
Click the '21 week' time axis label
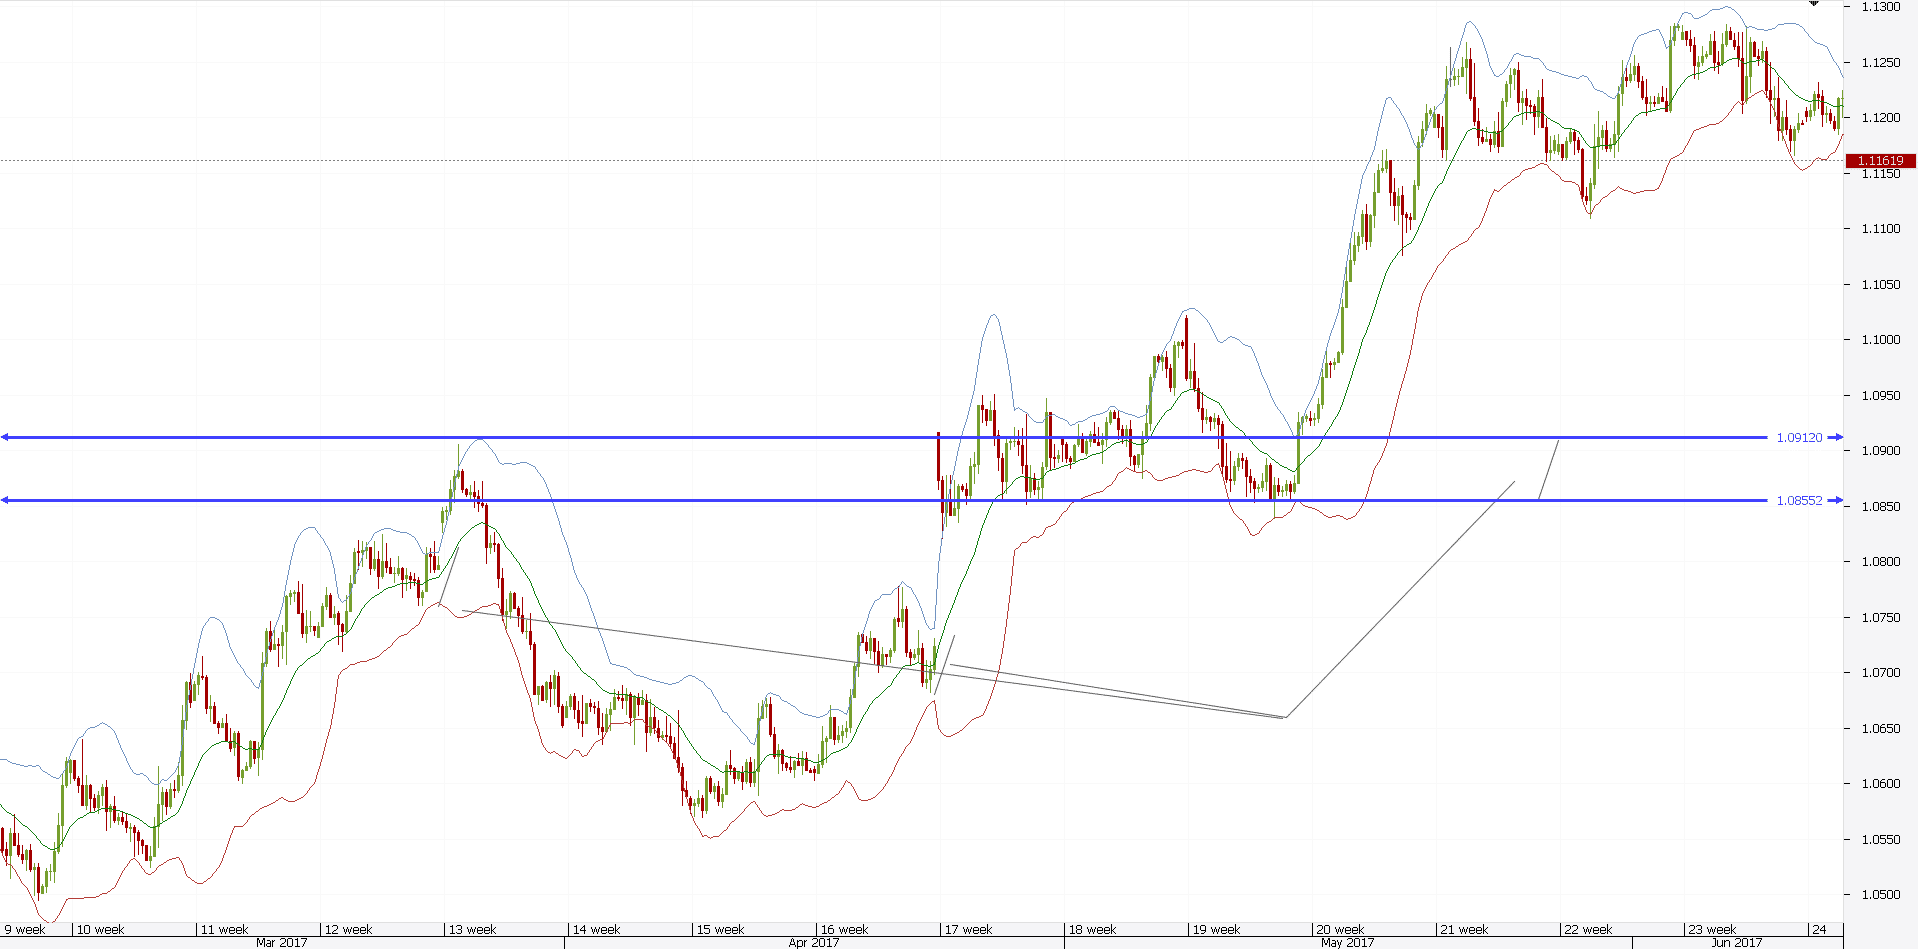(1465, 930)
